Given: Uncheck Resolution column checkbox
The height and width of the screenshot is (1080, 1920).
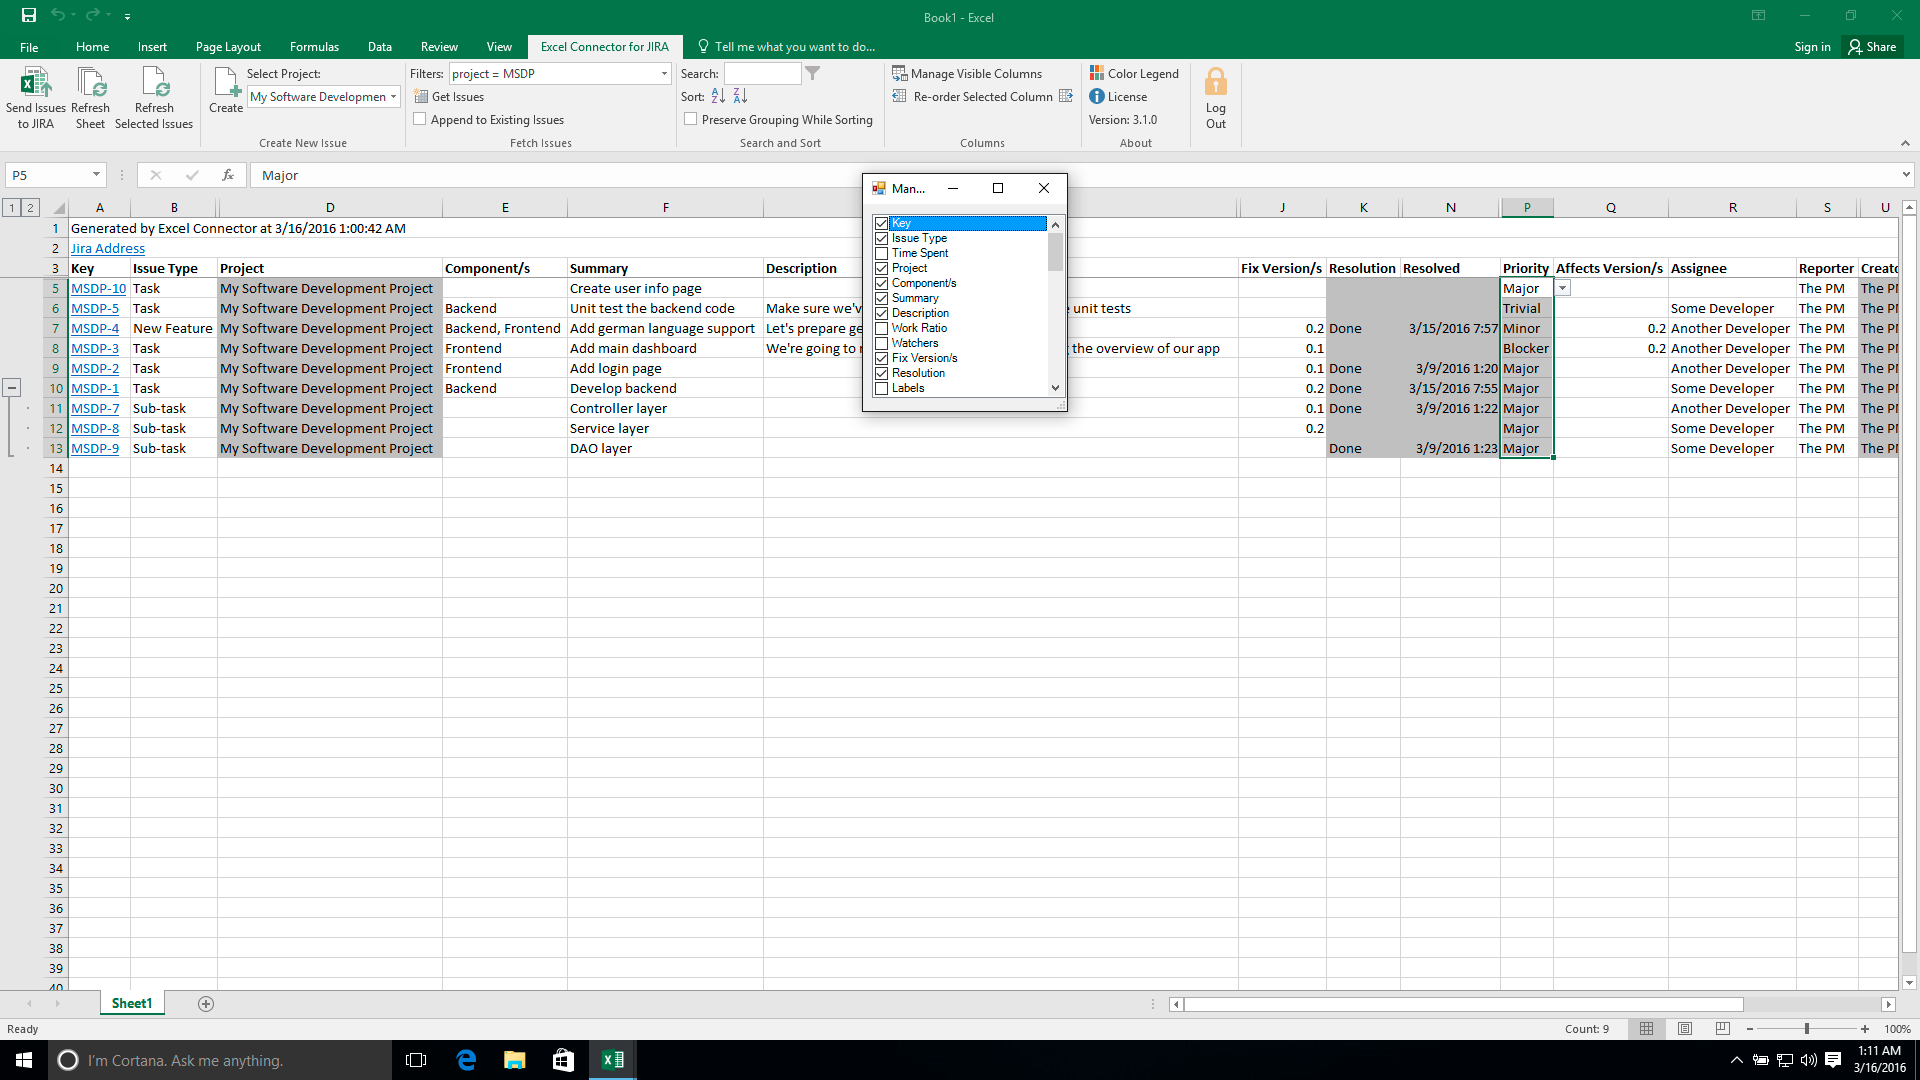Looking at the screenshot, I should tap(882, 373).
